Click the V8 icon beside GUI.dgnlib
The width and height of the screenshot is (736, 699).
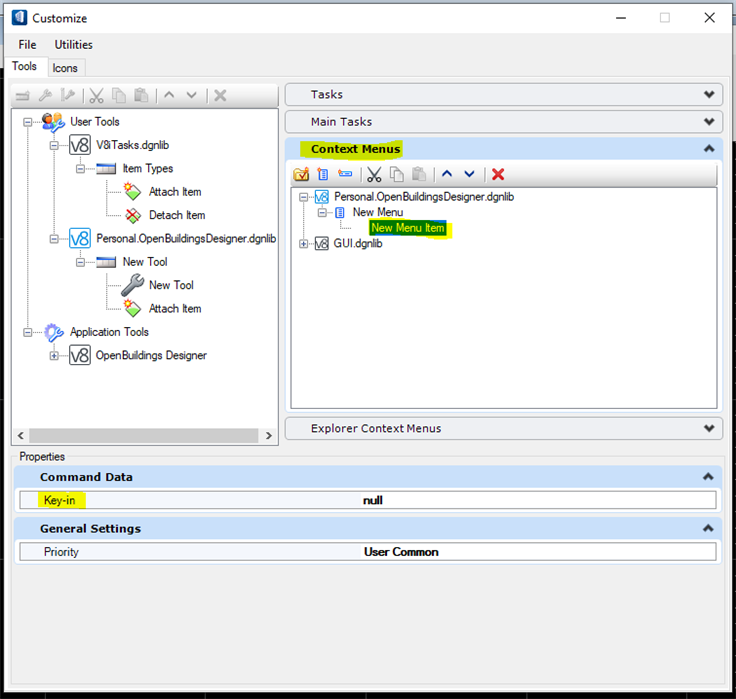tap(322, 244)
